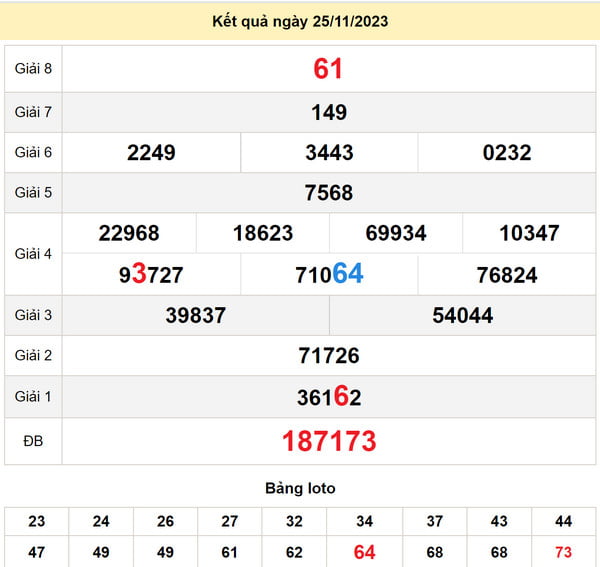Select Giải 4 number 76824
This screenshot has width=600, height=567.
coord(507,275)
